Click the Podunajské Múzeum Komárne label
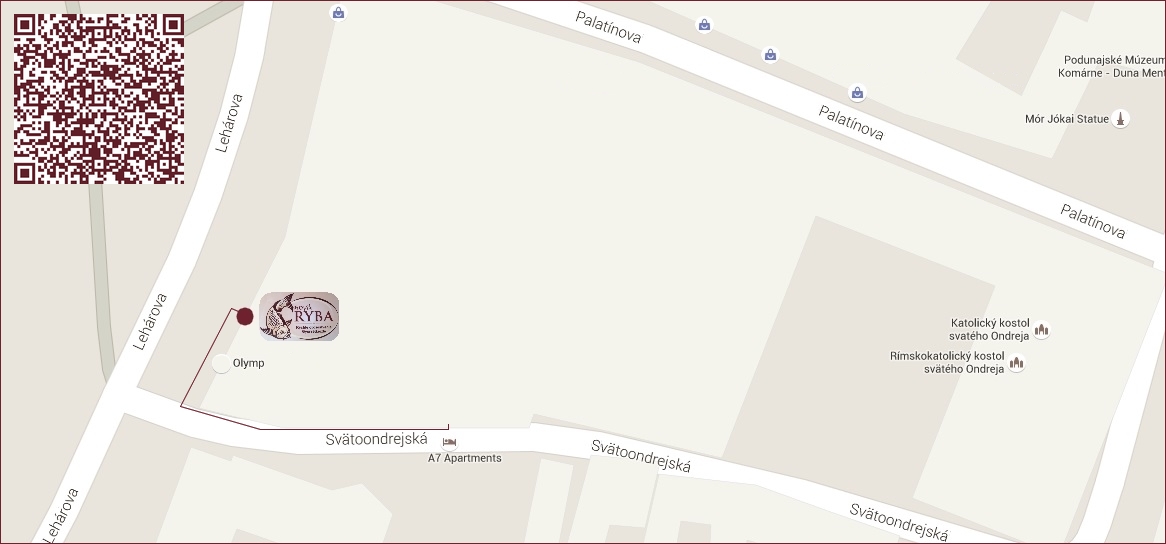1166x544 pixels. pos(1112,66)
